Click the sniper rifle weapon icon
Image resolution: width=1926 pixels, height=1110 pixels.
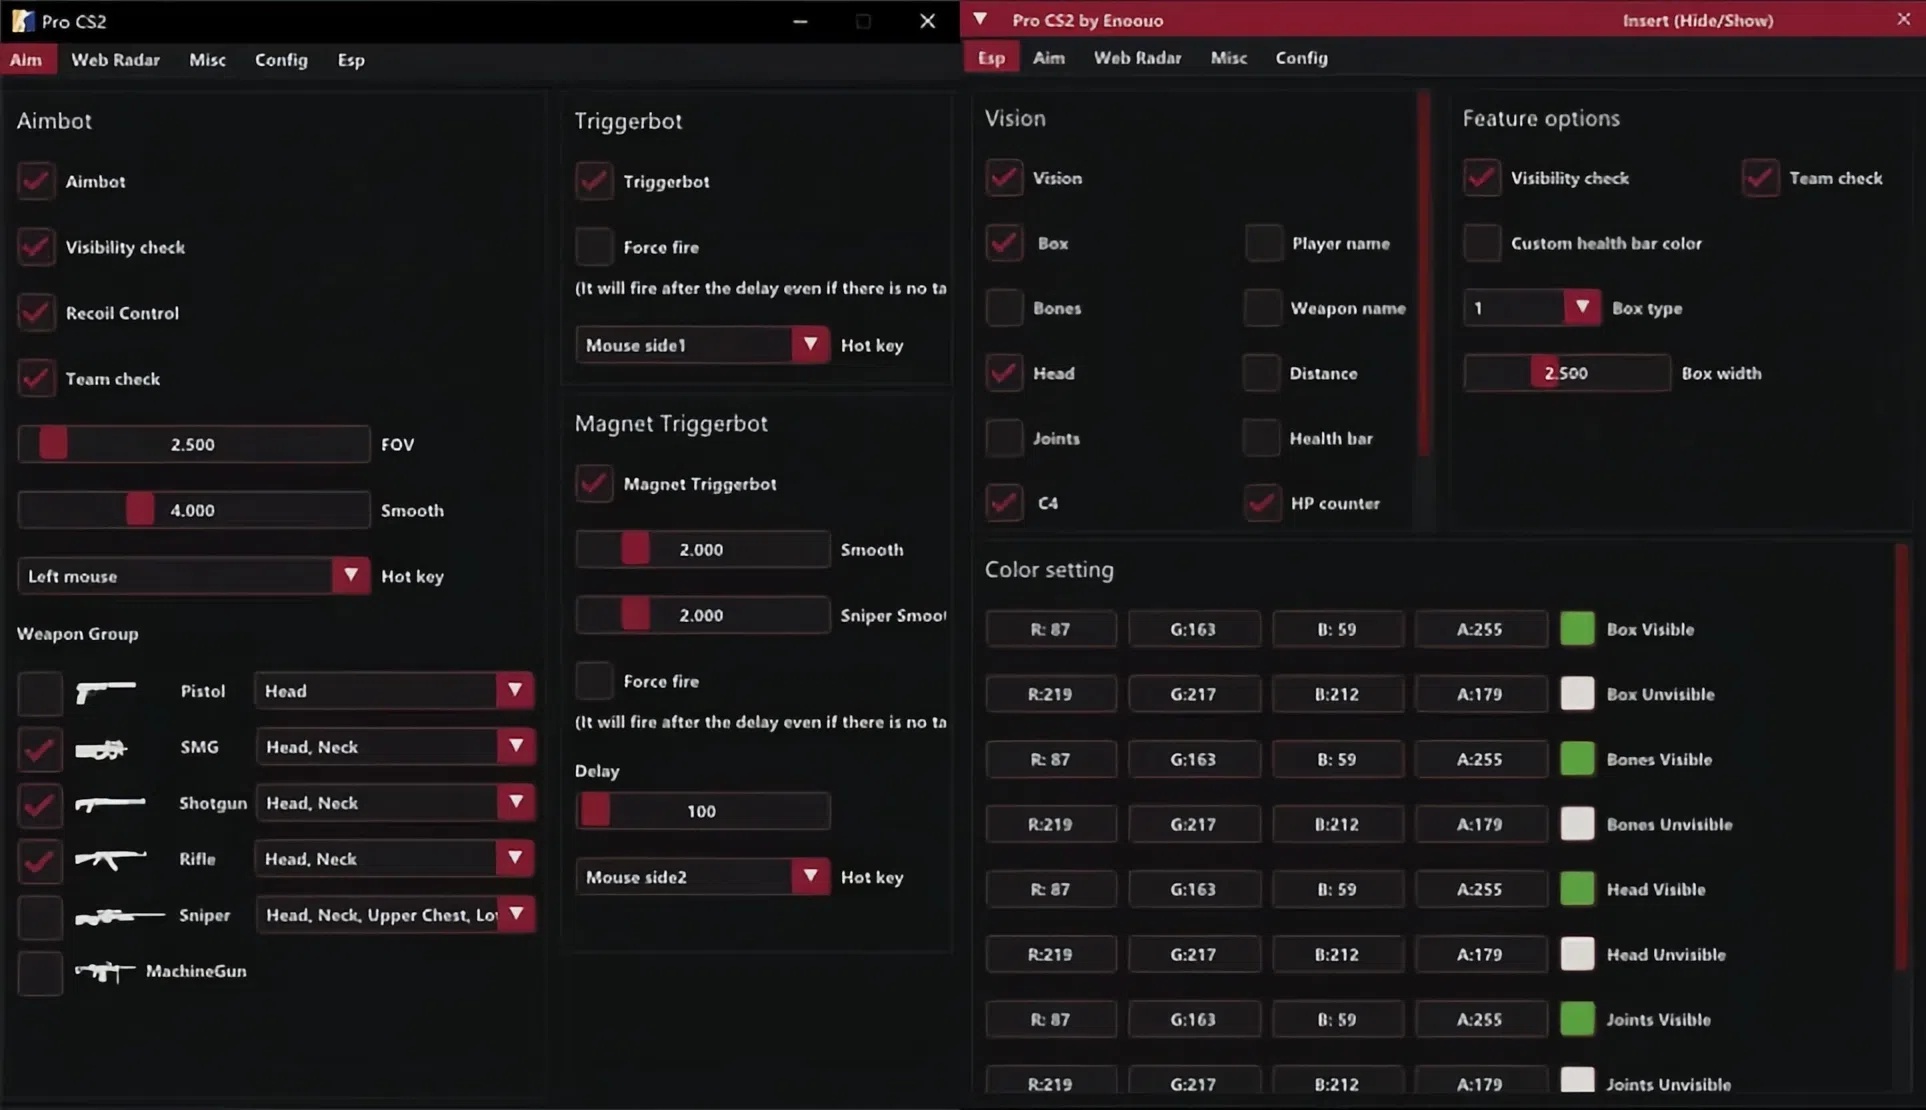point(118,915)
